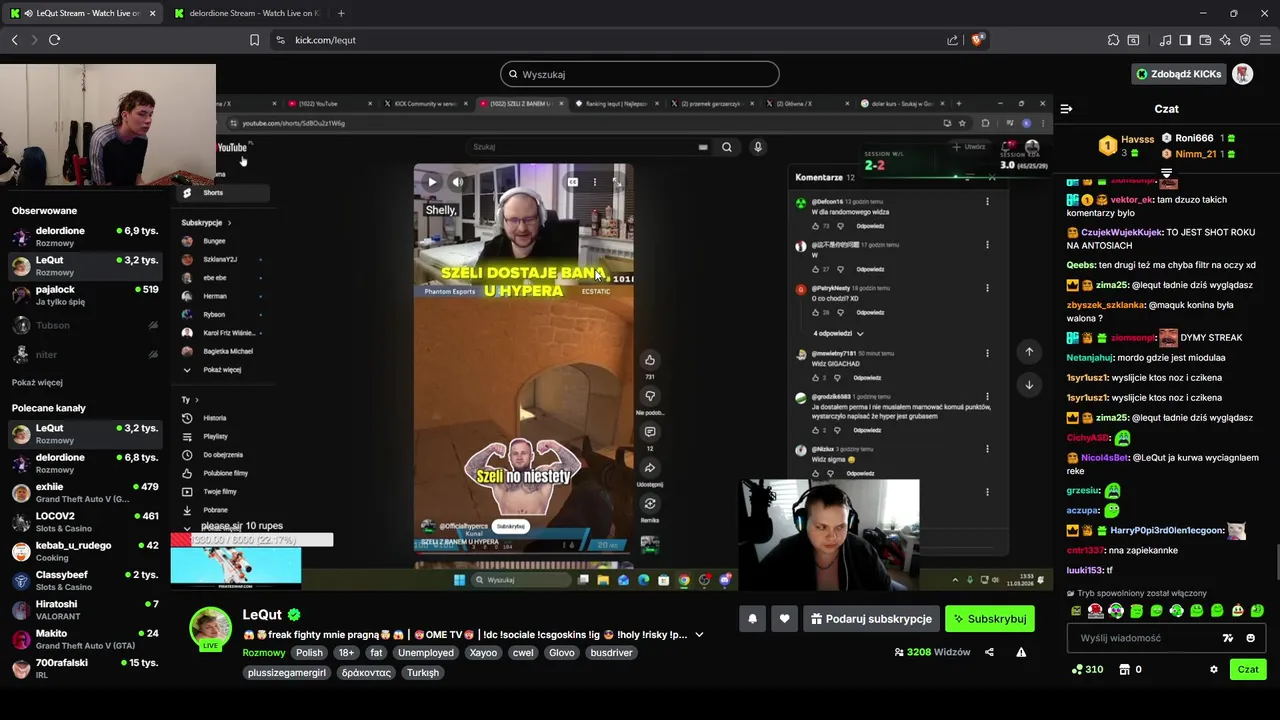Open the Brave Leo AI sparkle icon
This screenshot has width=1280, height=720.
pyautogui.click(x=1225, y=40)
